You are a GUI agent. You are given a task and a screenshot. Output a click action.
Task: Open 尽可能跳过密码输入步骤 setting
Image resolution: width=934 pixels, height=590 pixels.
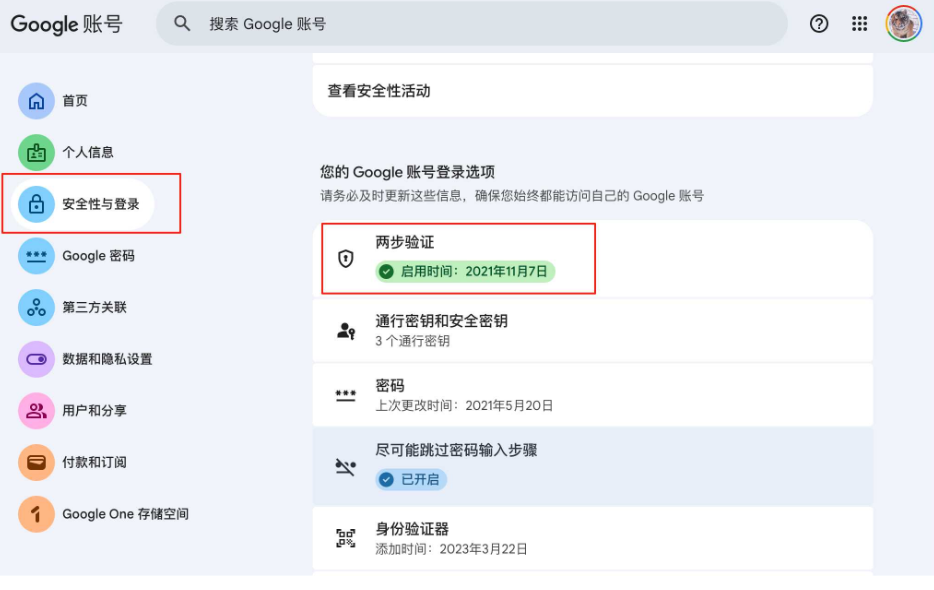coord(592,464)
